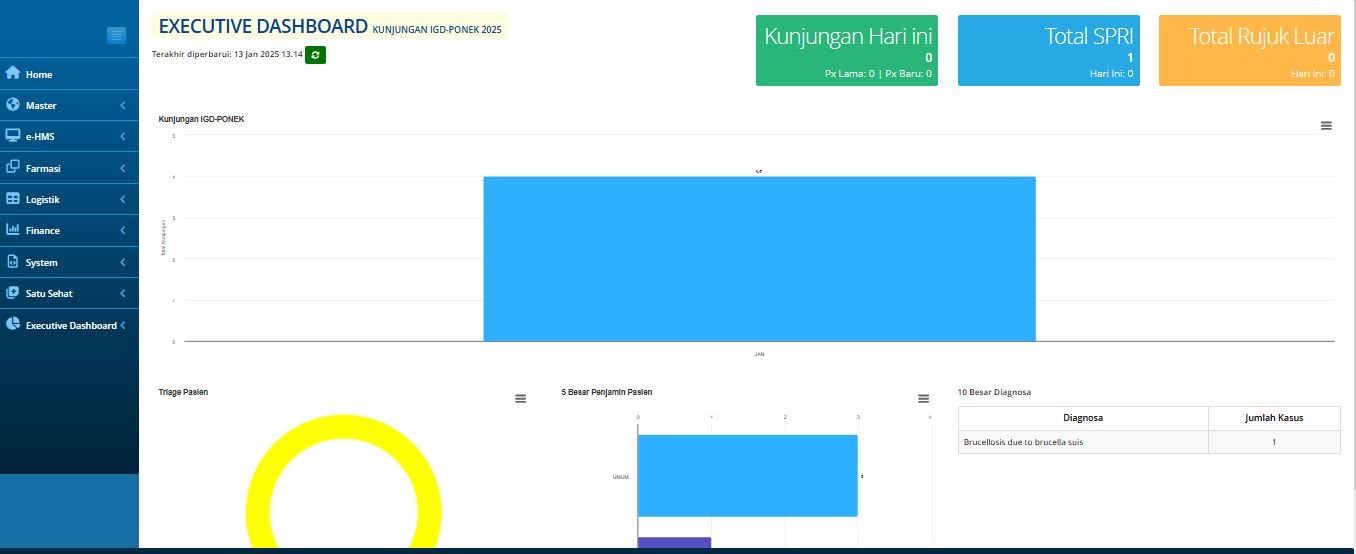The image size is (1356, 554).
Task: Click the Logistik table icon
Action: pos(13,199)
